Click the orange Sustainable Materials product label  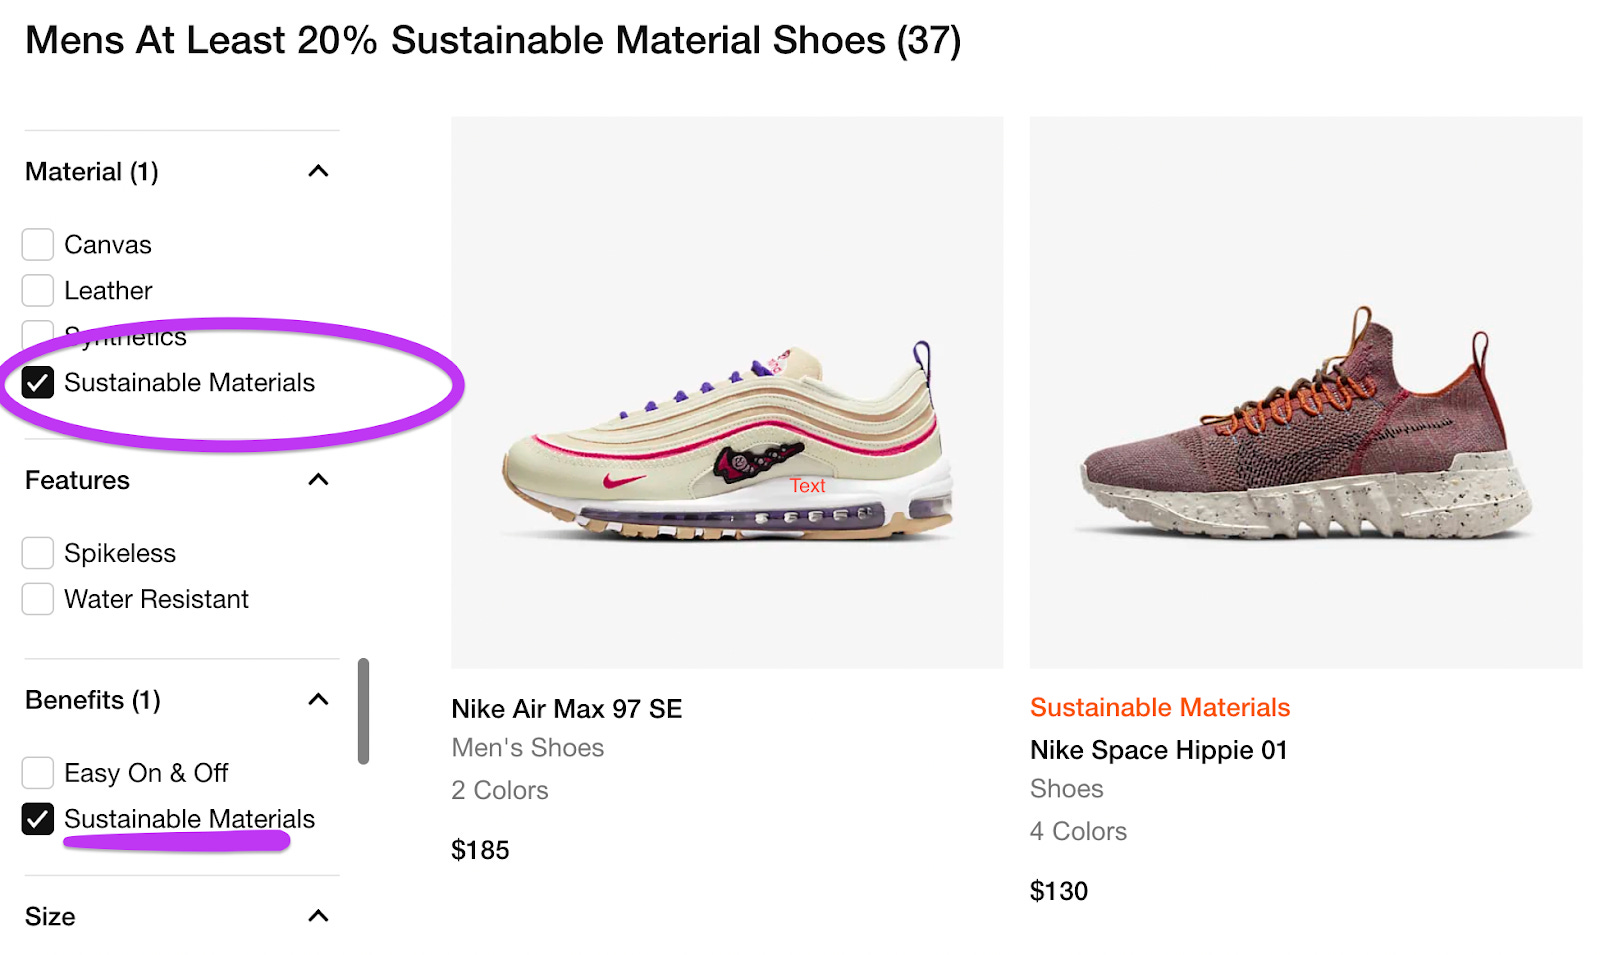pyautogui.click(x=1159, y=708)
